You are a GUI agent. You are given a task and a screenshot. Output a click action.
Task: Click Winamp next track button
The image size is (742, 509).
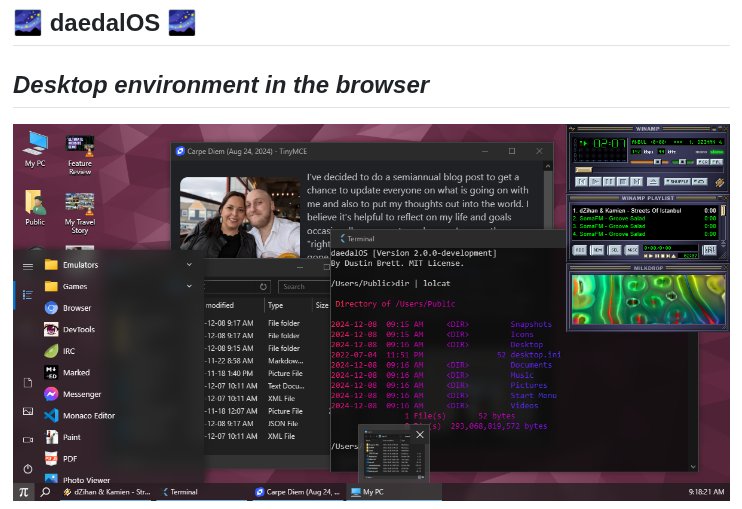(636, 182)
